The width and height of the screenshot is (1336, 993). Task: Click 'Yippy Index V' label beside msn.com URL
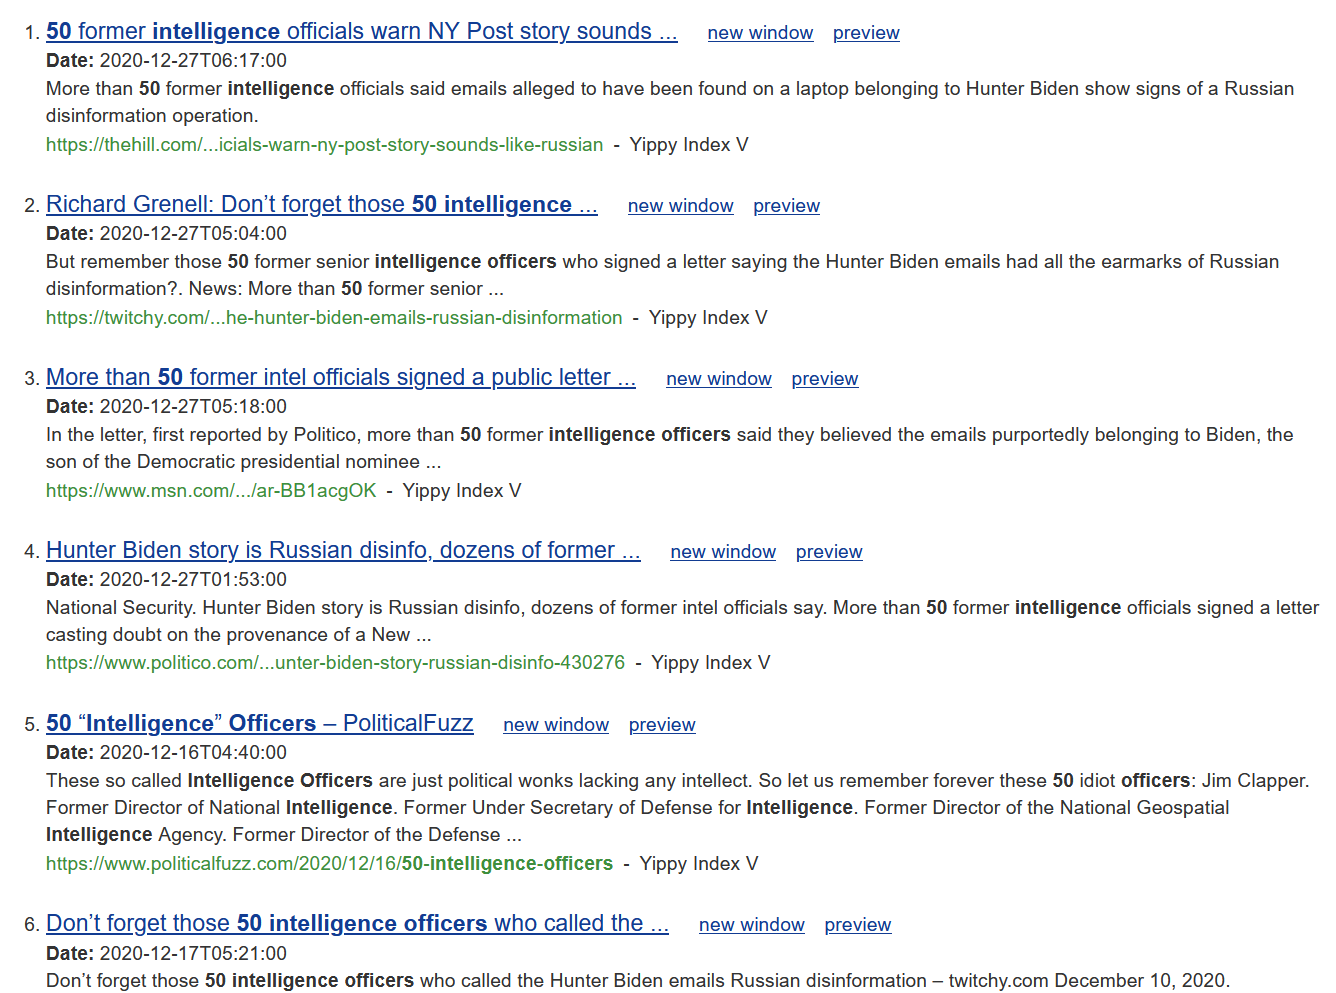[x=462, y=491]
